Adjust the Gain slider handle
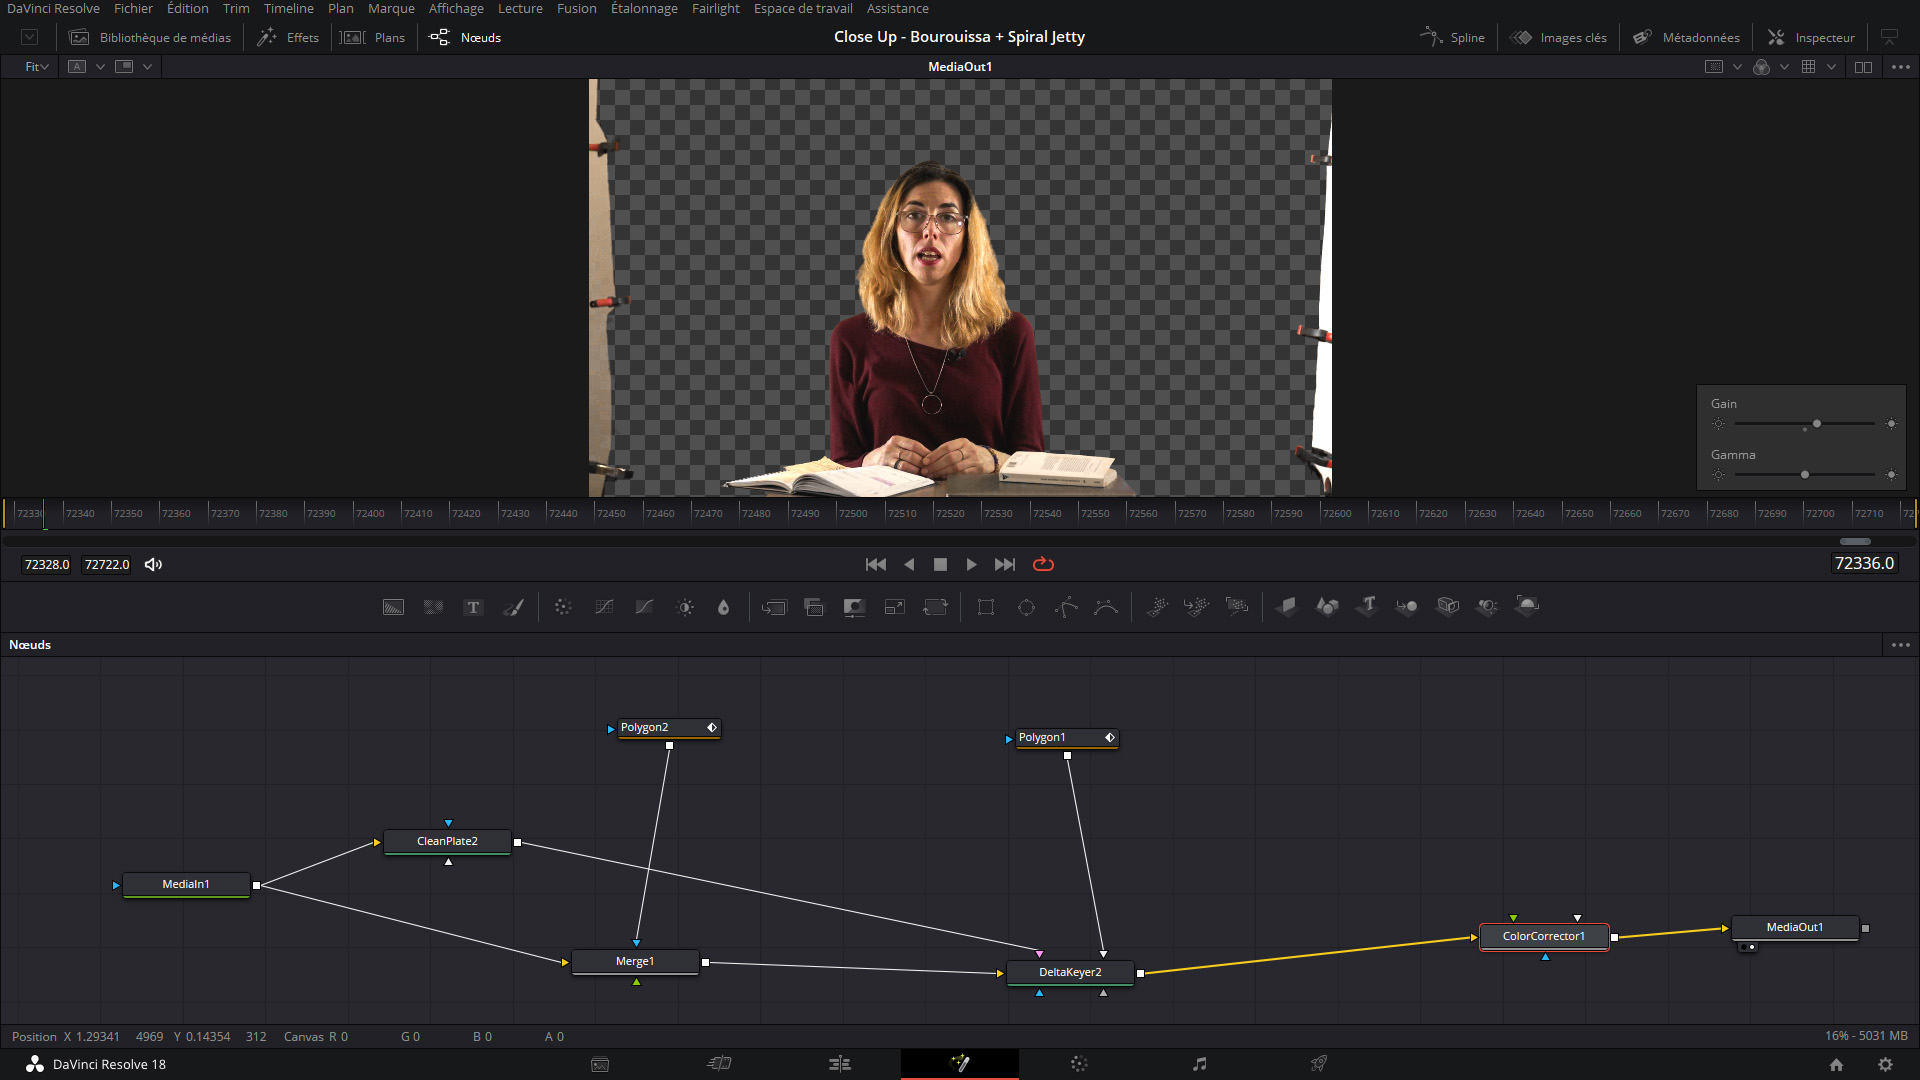Image resolution: width=1920 pixels, height=1080 pixels. (x=1817, y=424)
